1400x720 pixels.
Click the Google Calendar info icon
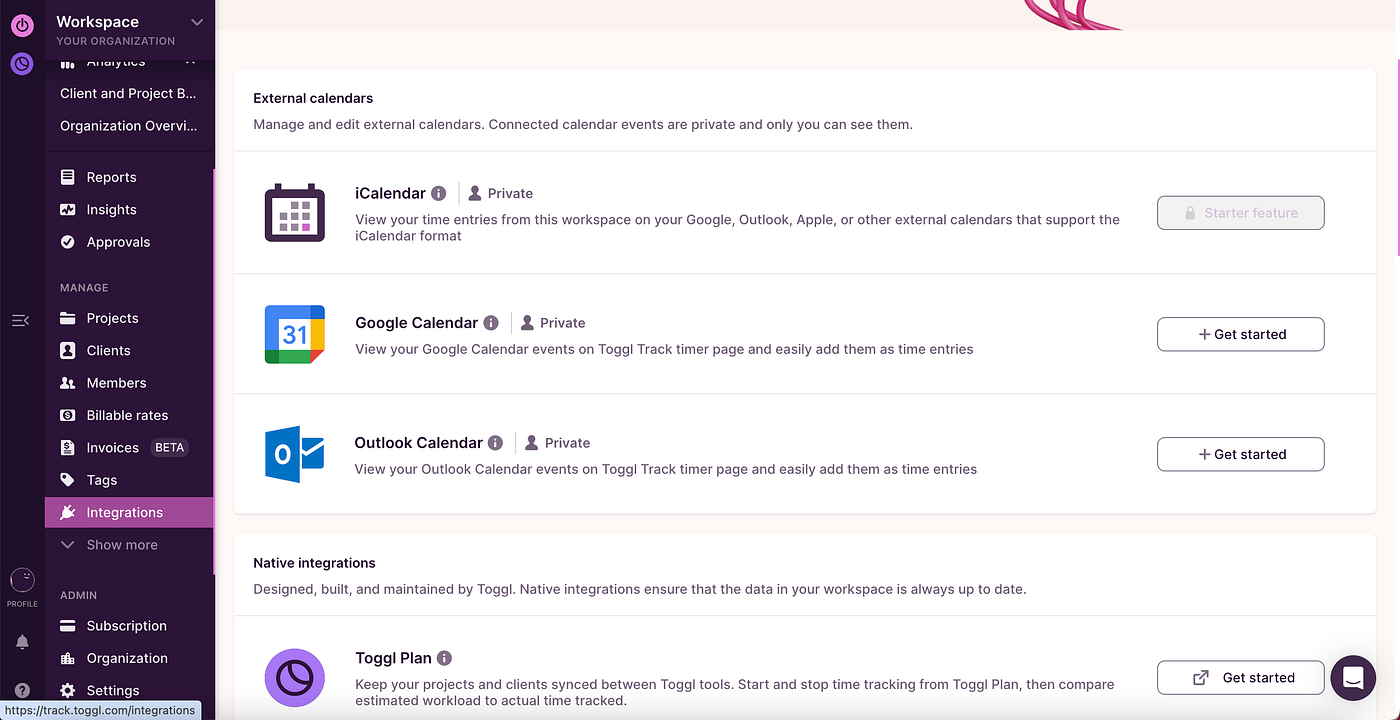491,323
